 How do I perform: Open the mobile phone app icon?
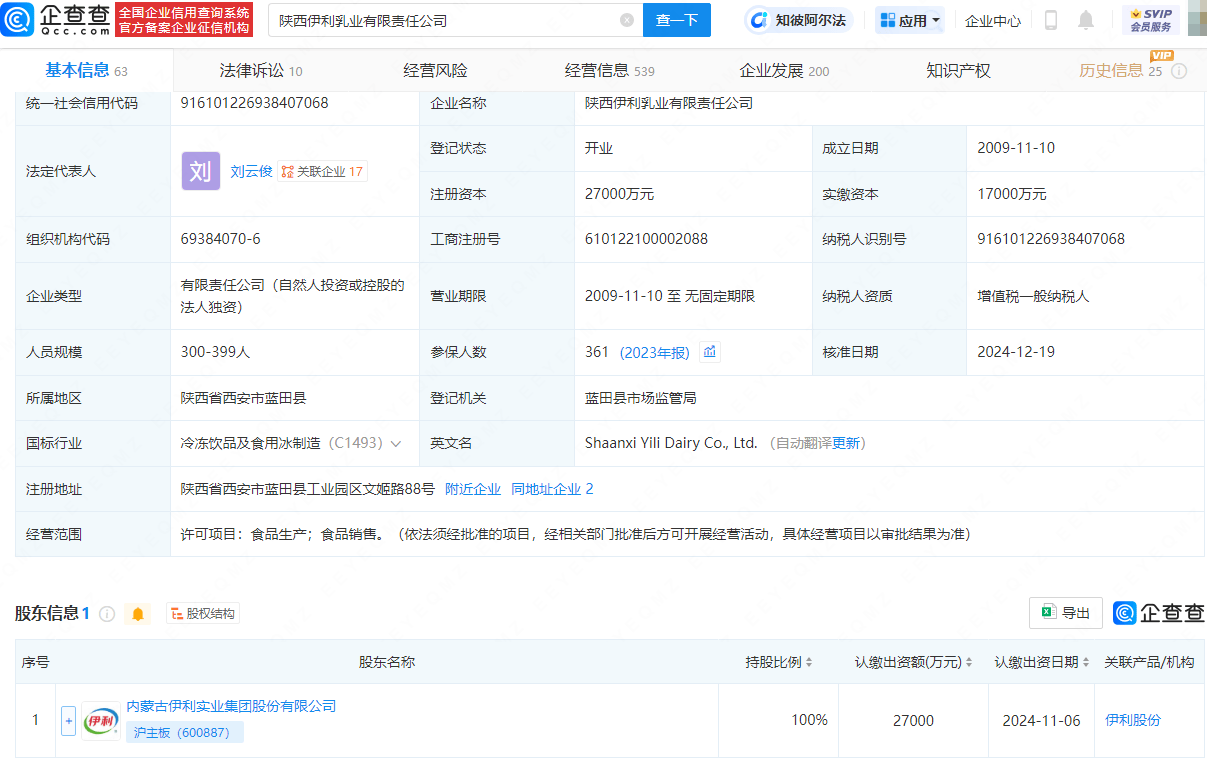[1051, 20]
